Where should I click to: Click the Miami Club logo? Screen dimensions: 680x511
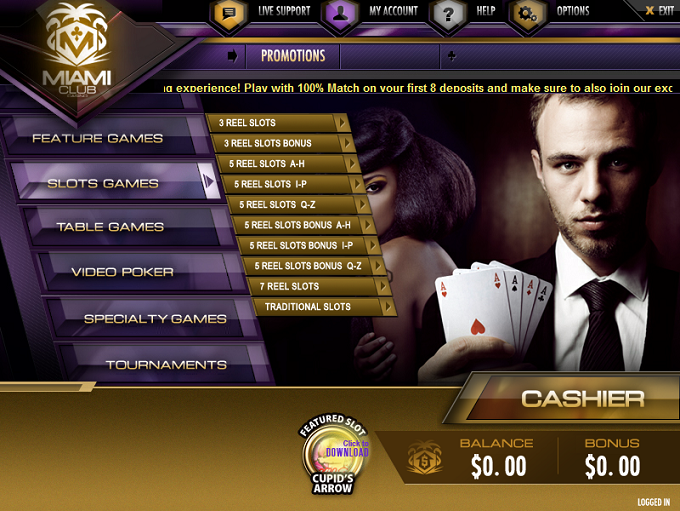coord(77,52)
